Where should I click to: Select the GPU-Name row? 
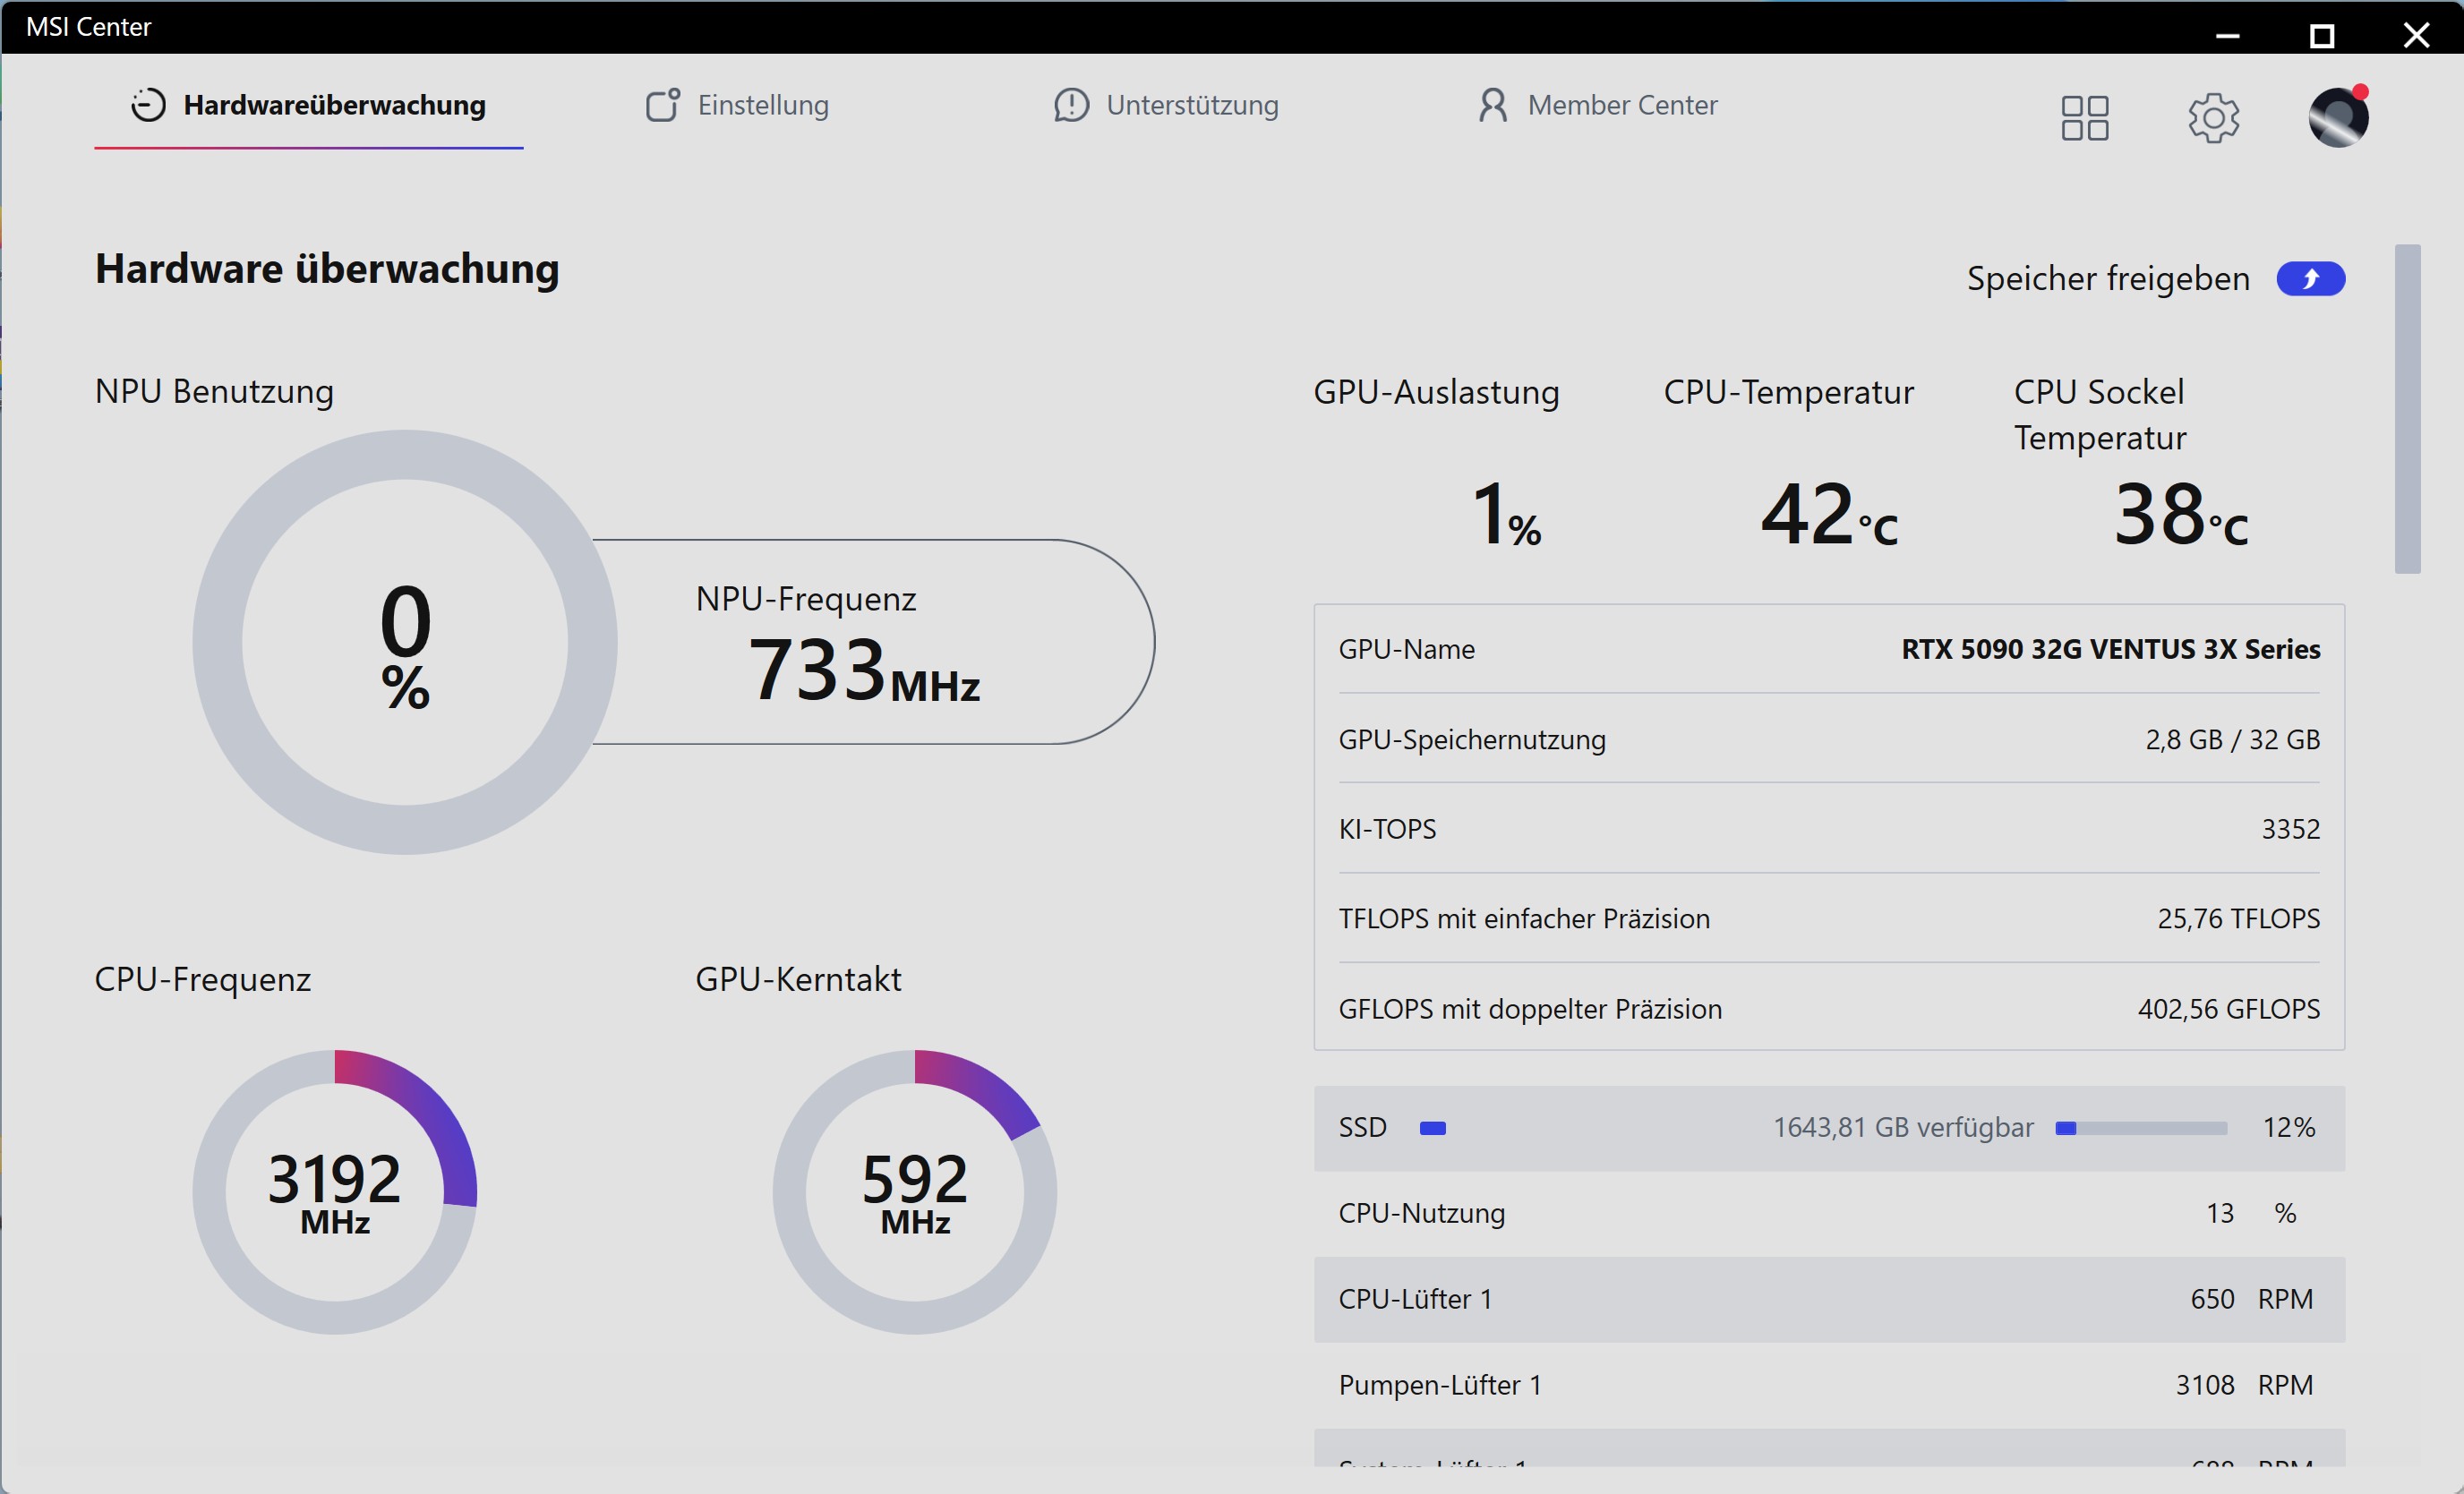point(1829,649)
